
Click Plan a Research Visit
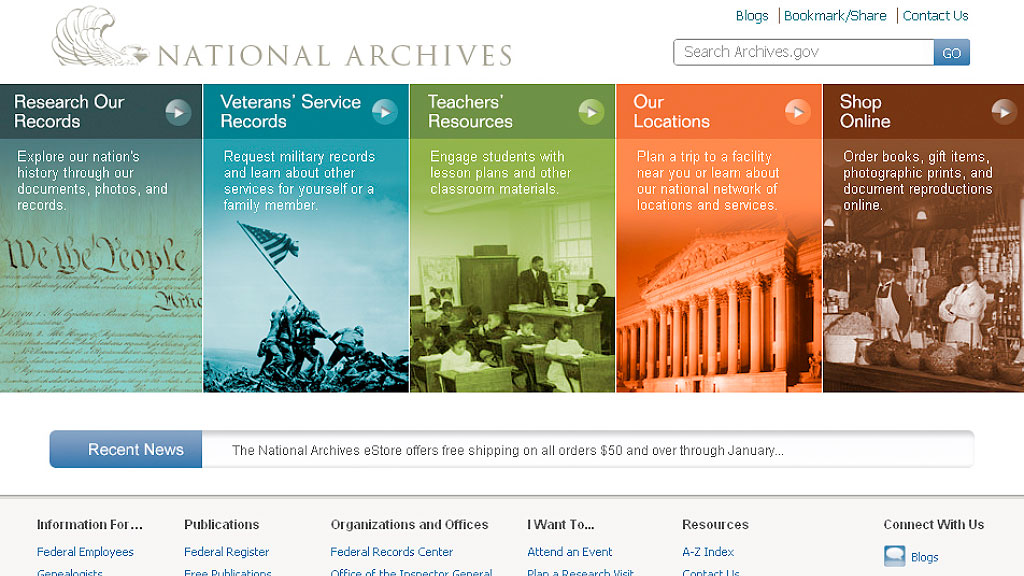580,572
